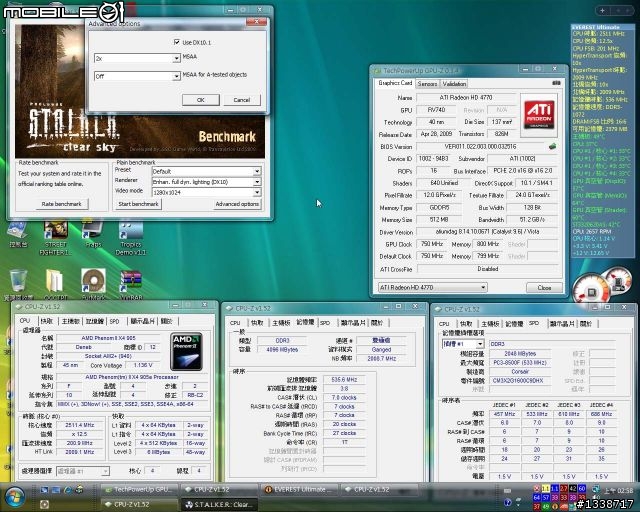Click the GPU-Z Name field ATI Radeon HD 4770
The image size is (640, 512).
pos(466,98)
